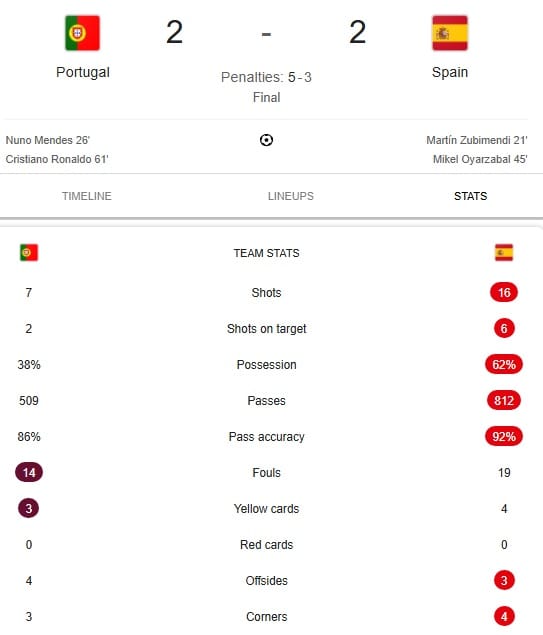Click small Spain flag in team stats

[504, 253]
